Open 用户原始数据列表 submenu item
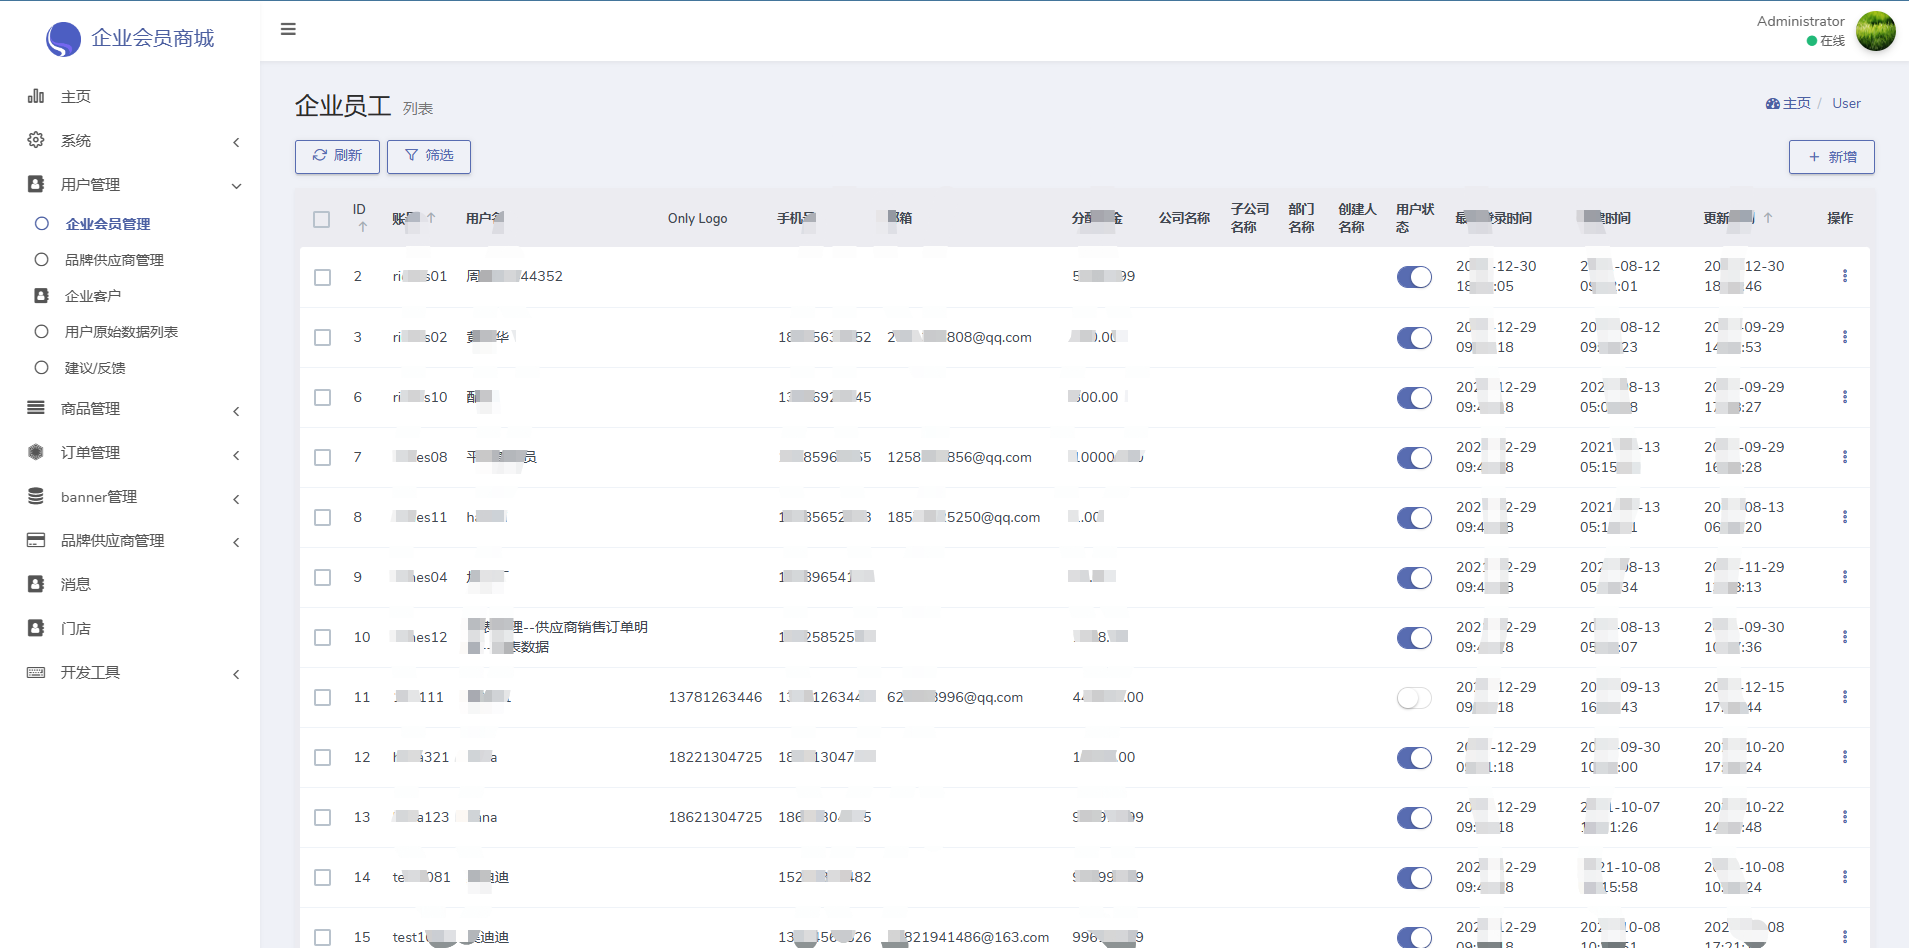Viewport: 1909px width, 948px height. point(121,332)
